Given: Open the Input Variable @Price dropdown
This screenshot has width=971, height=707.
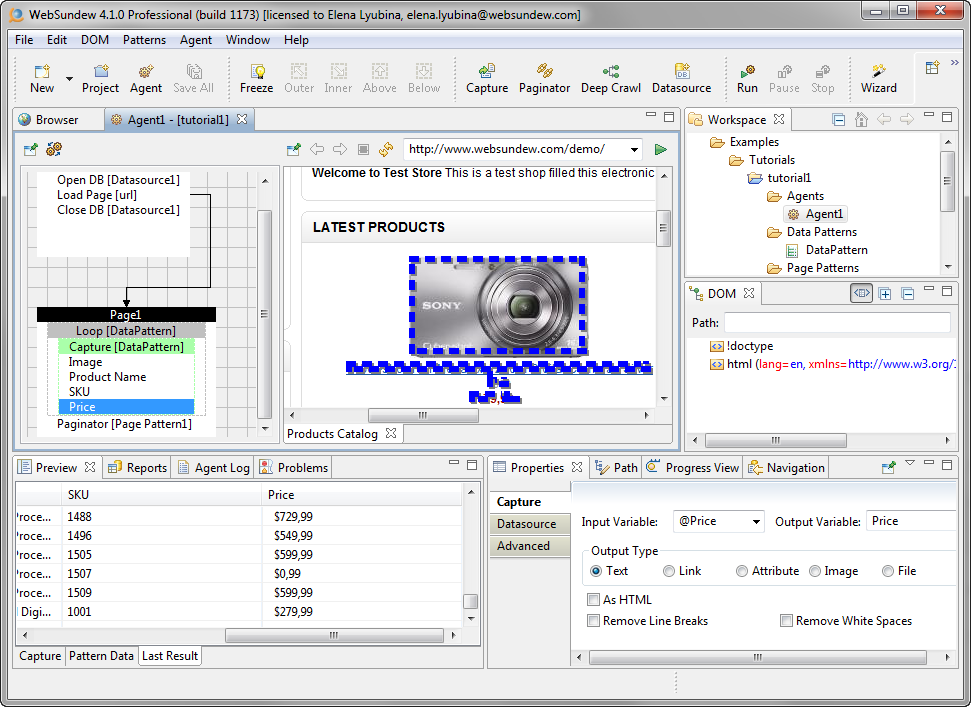Looking at the screenshot, I should (x=755, y=521).
